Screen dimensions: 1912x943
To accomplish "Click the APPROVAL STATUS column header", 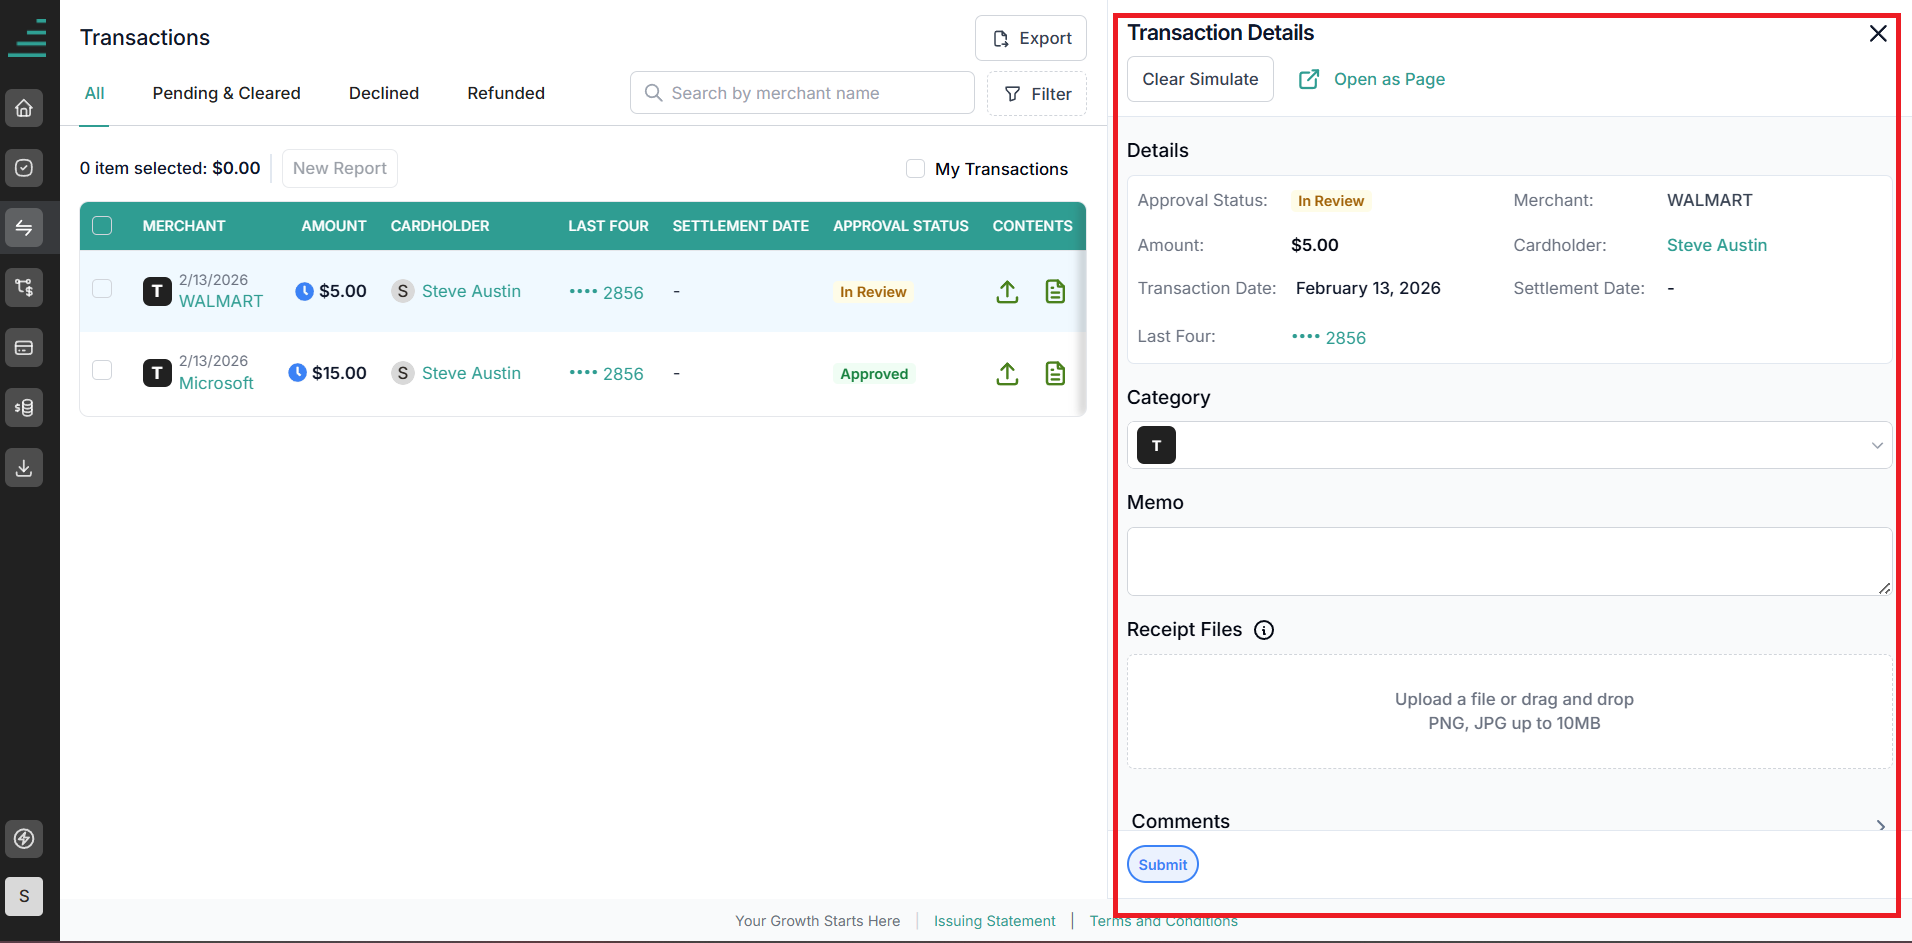I will tap(901, 226).
